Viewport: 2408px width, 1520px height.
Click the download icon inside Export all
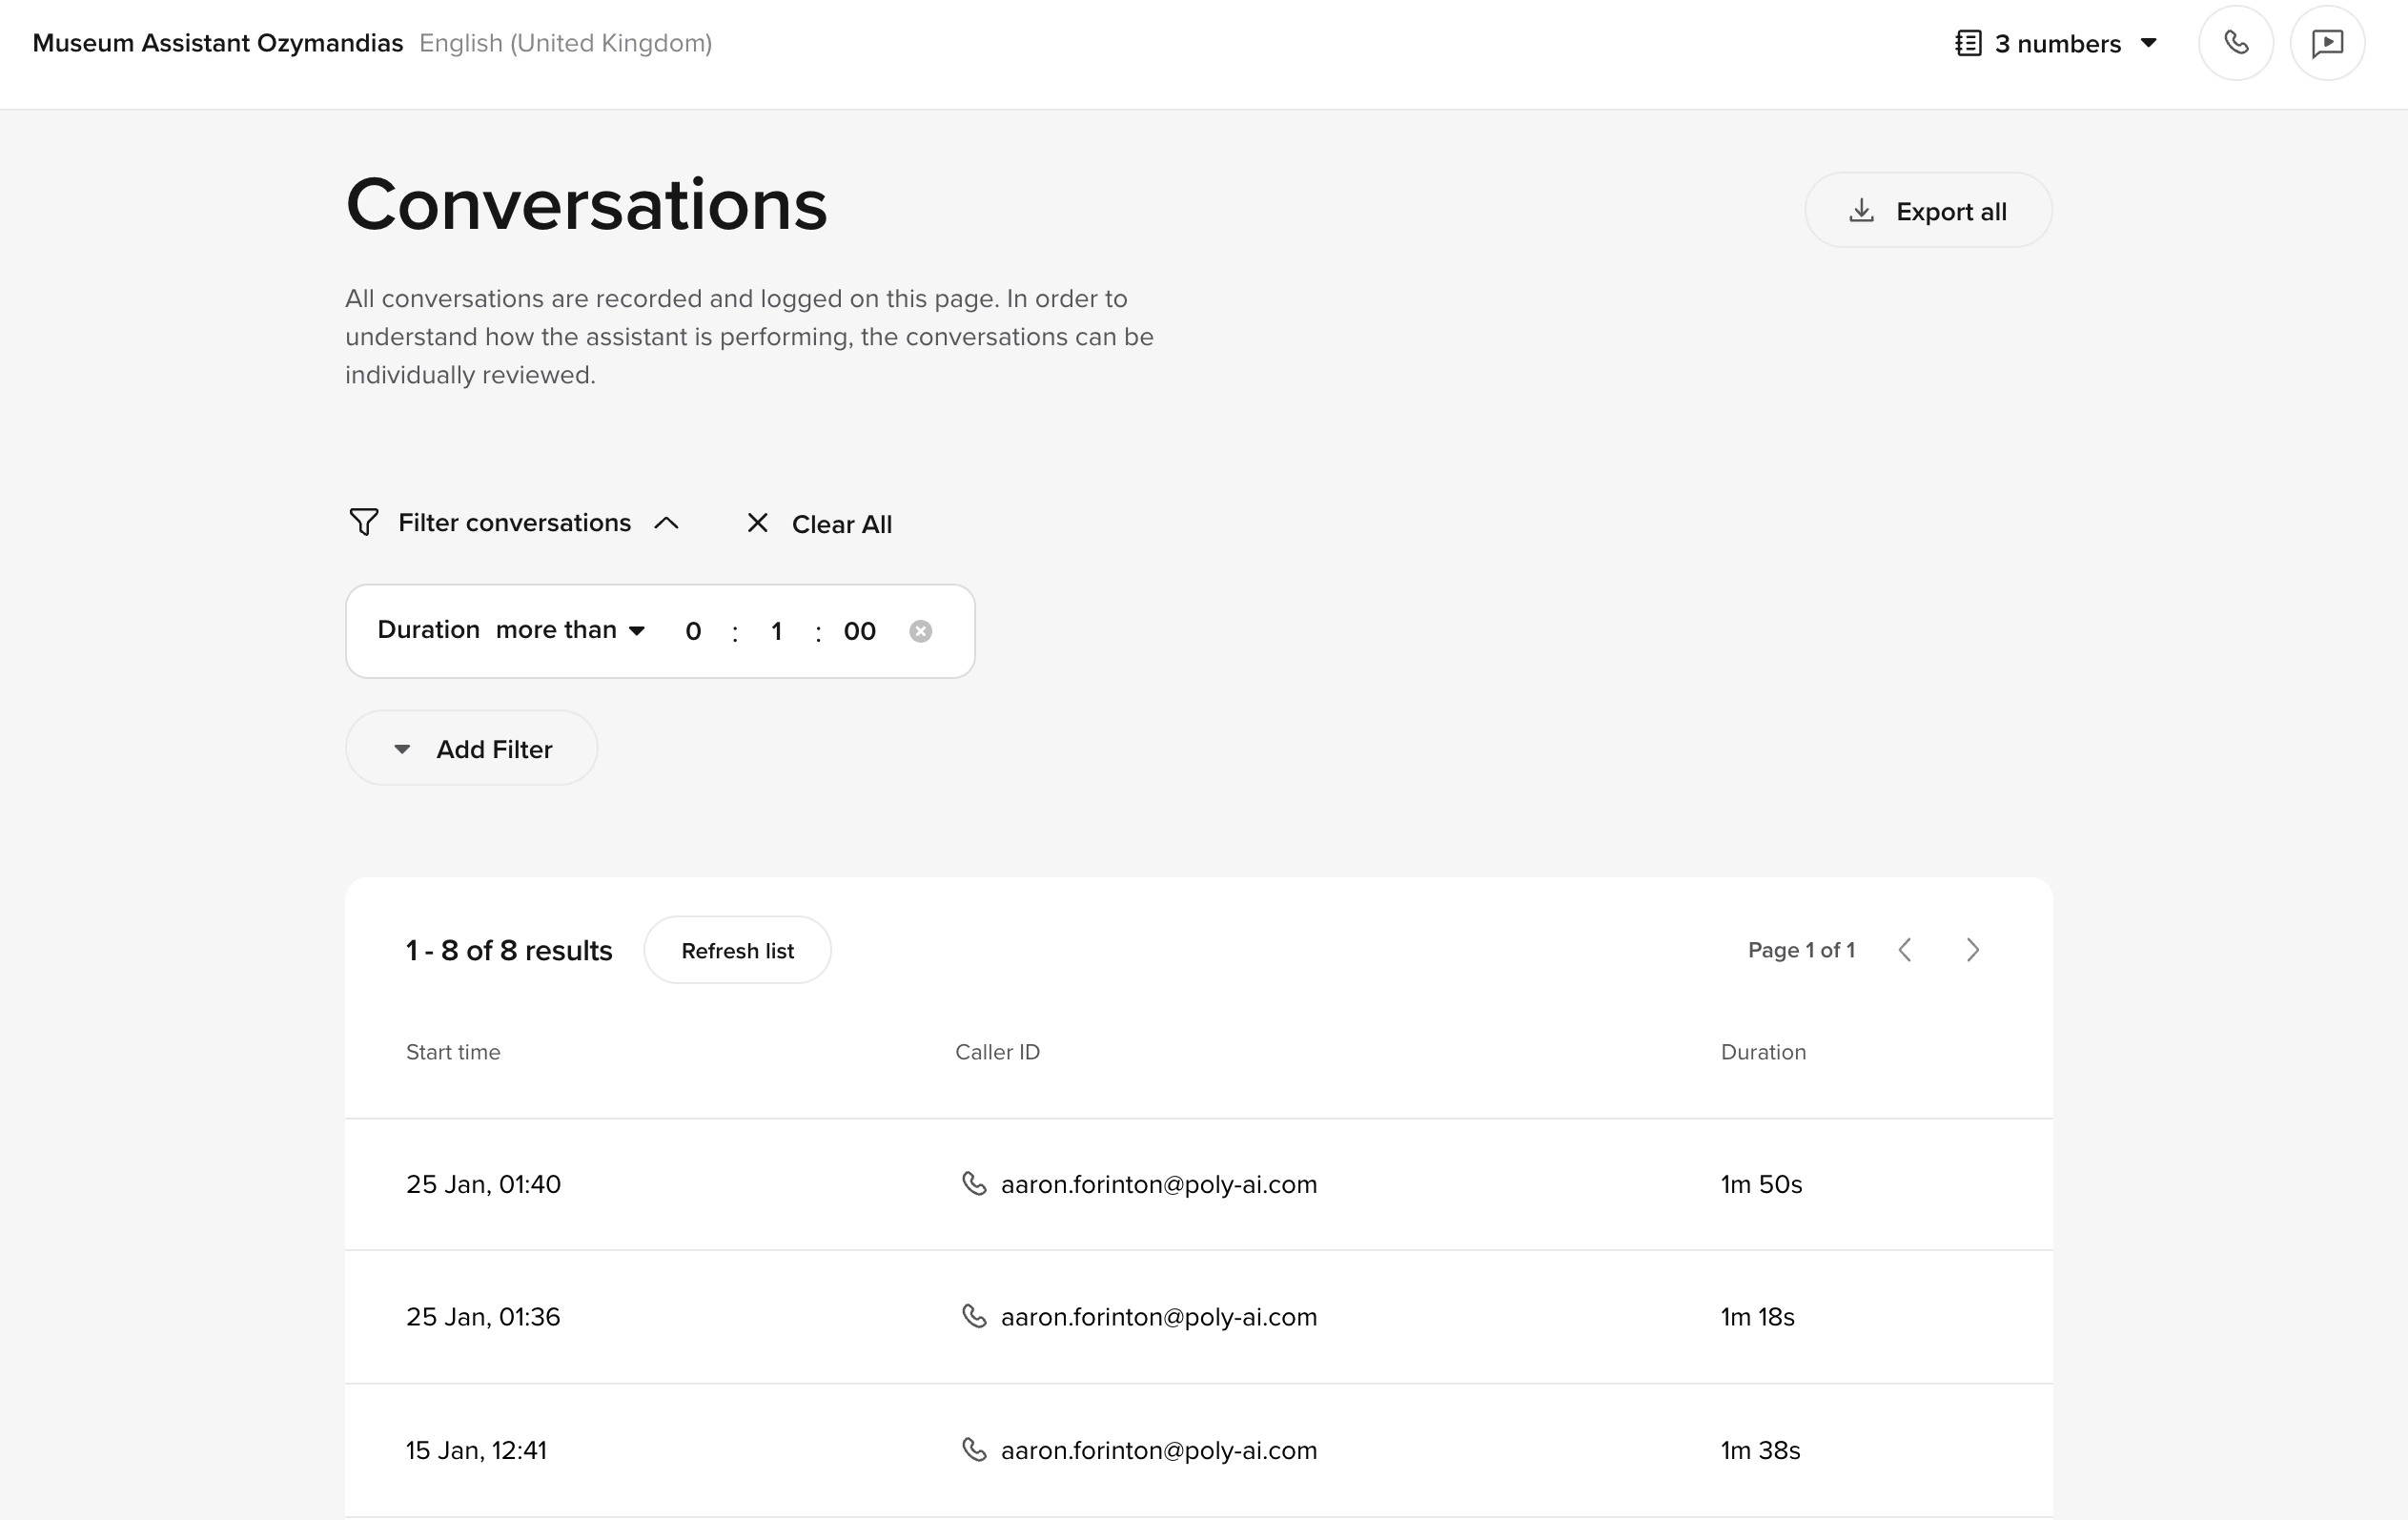coord(1862,210)
